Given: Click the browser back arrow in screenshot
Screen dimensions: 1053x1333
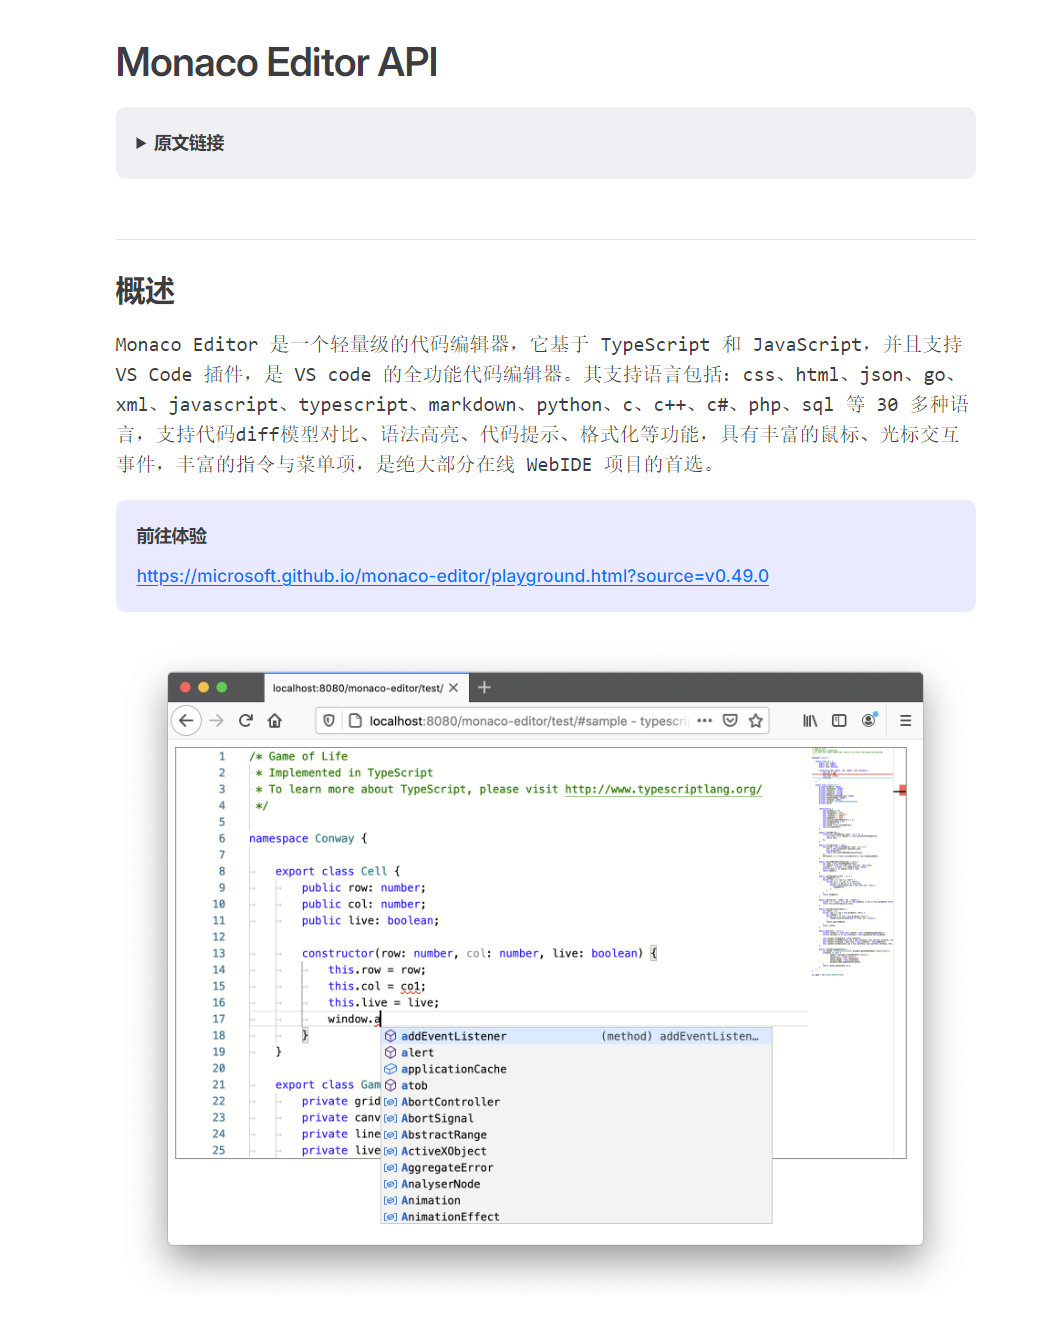Looking at the screenshot, I should point(186,720).
